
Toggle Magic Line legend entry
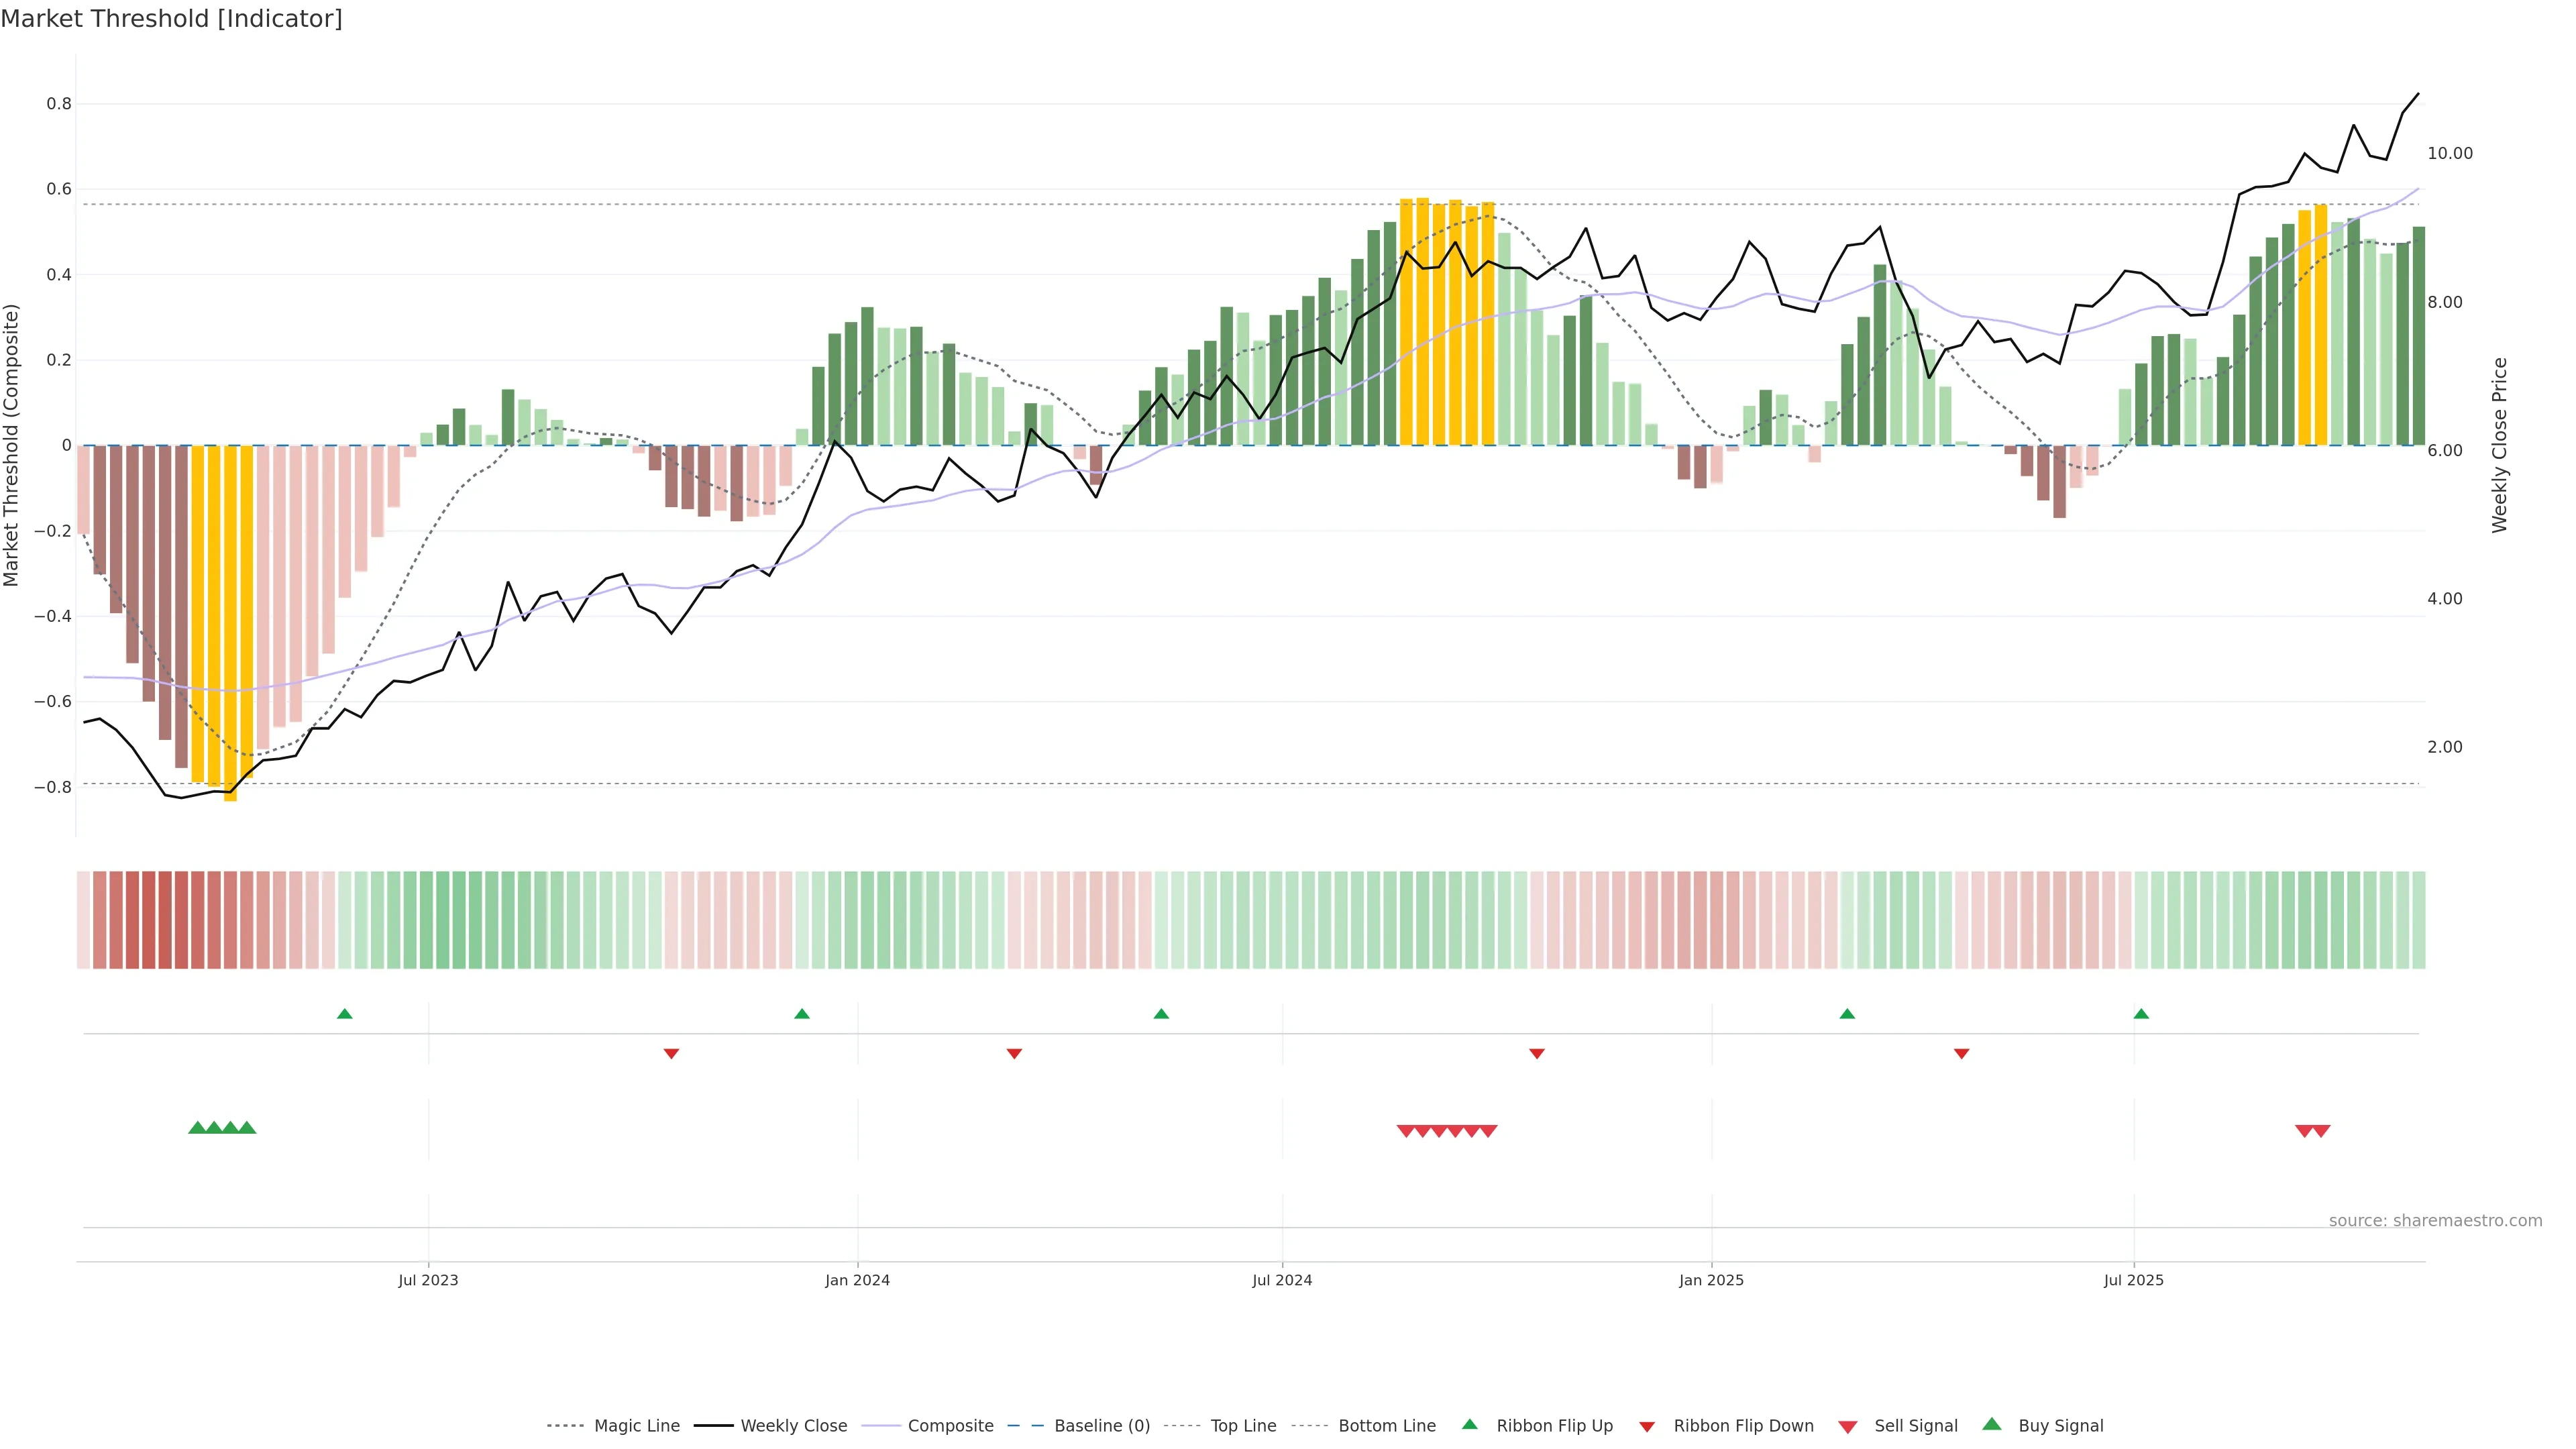pos(636,1426)
